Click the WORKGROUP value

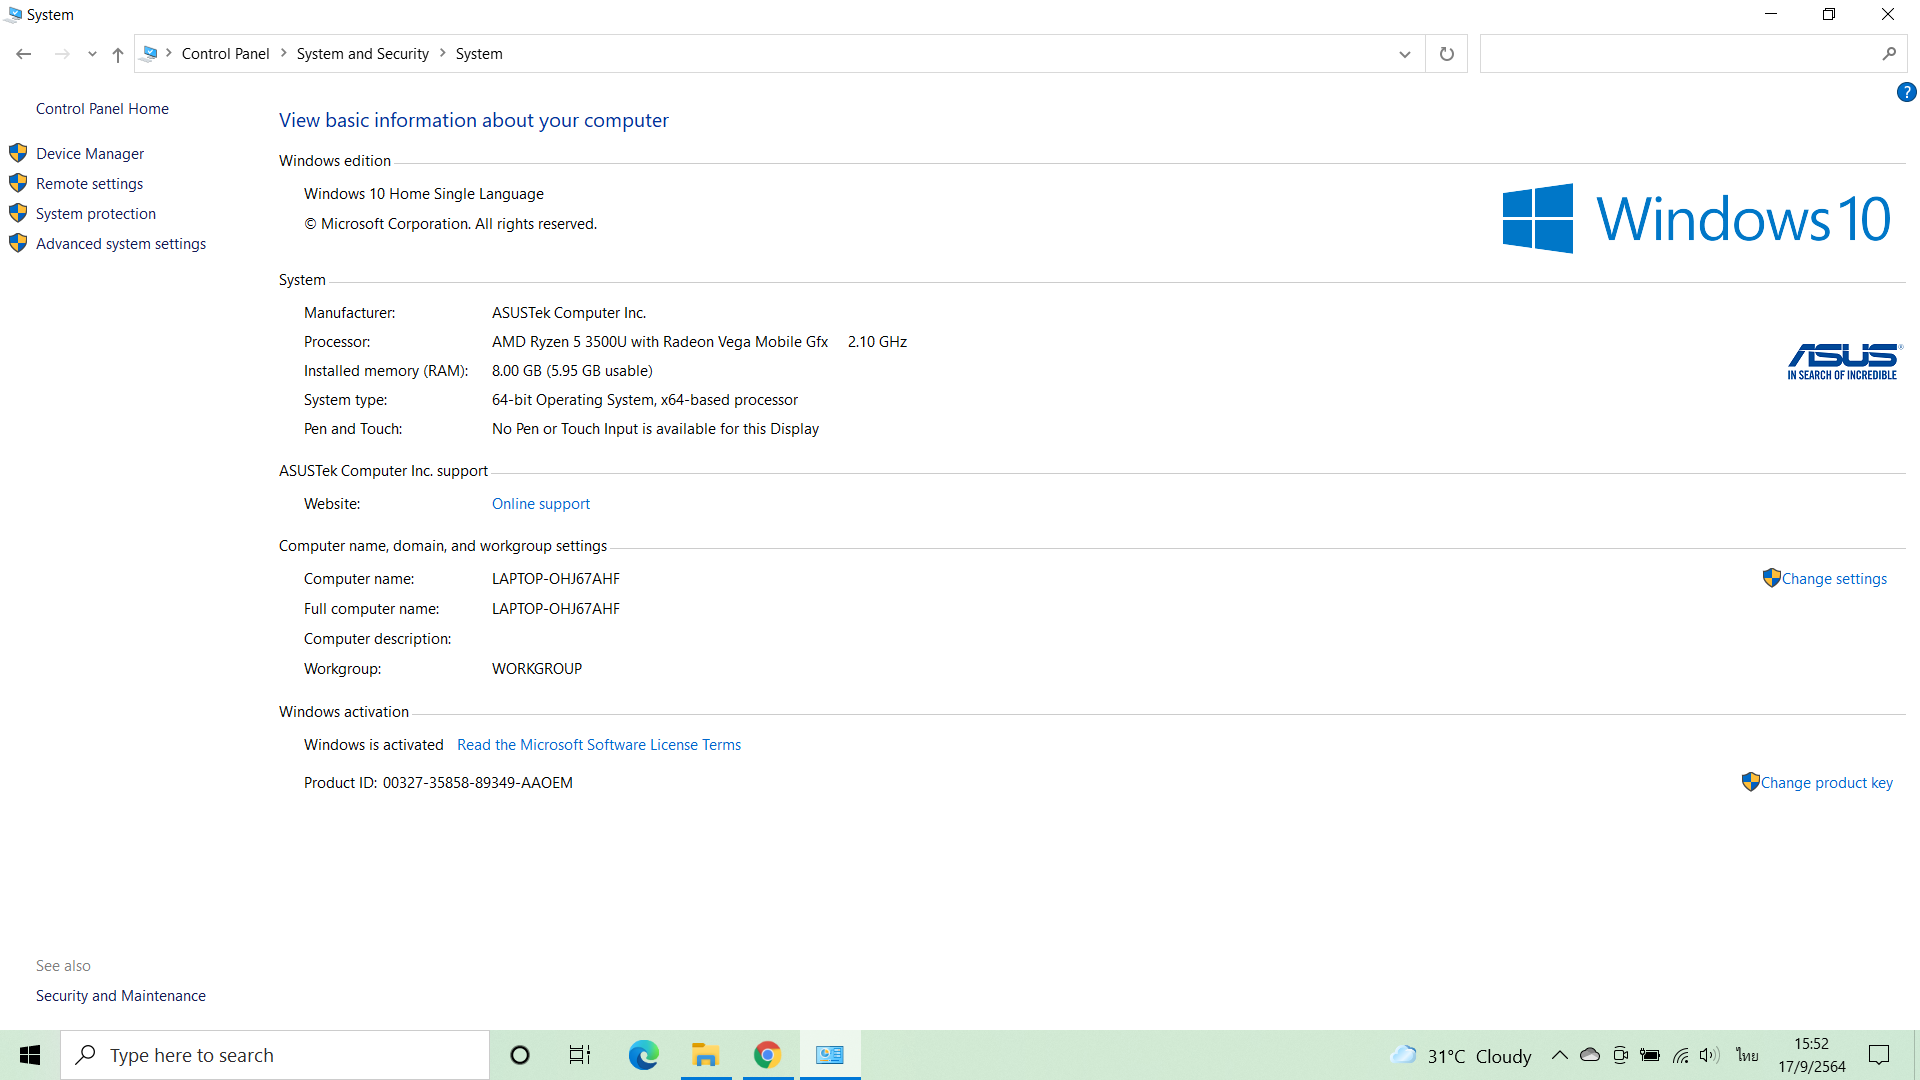tap(537, 669)
